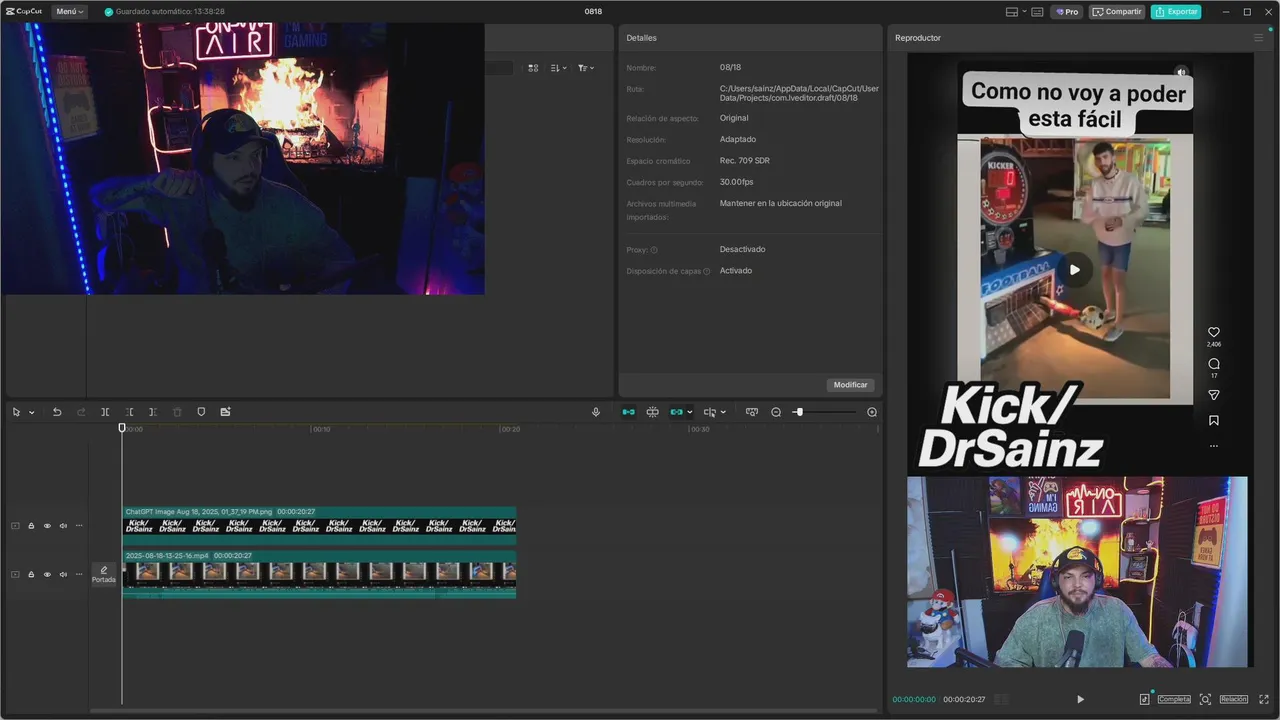This screenshot has height=720, width=1280.
Task: Click the trash delete icon
Action: pyautogui.click(x=177, y=412)
